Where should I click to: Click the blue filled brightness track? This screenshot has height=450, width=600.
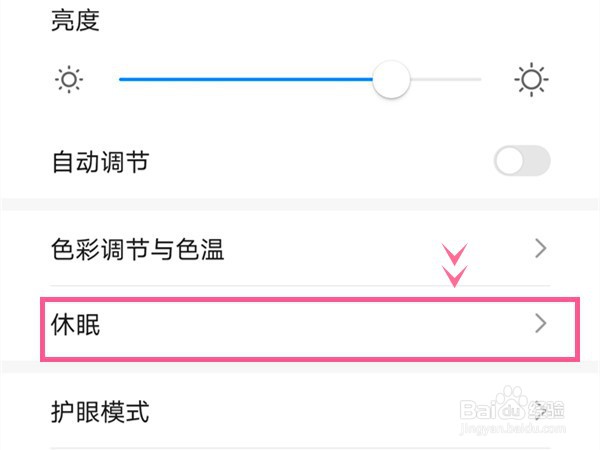pos(246,80)
